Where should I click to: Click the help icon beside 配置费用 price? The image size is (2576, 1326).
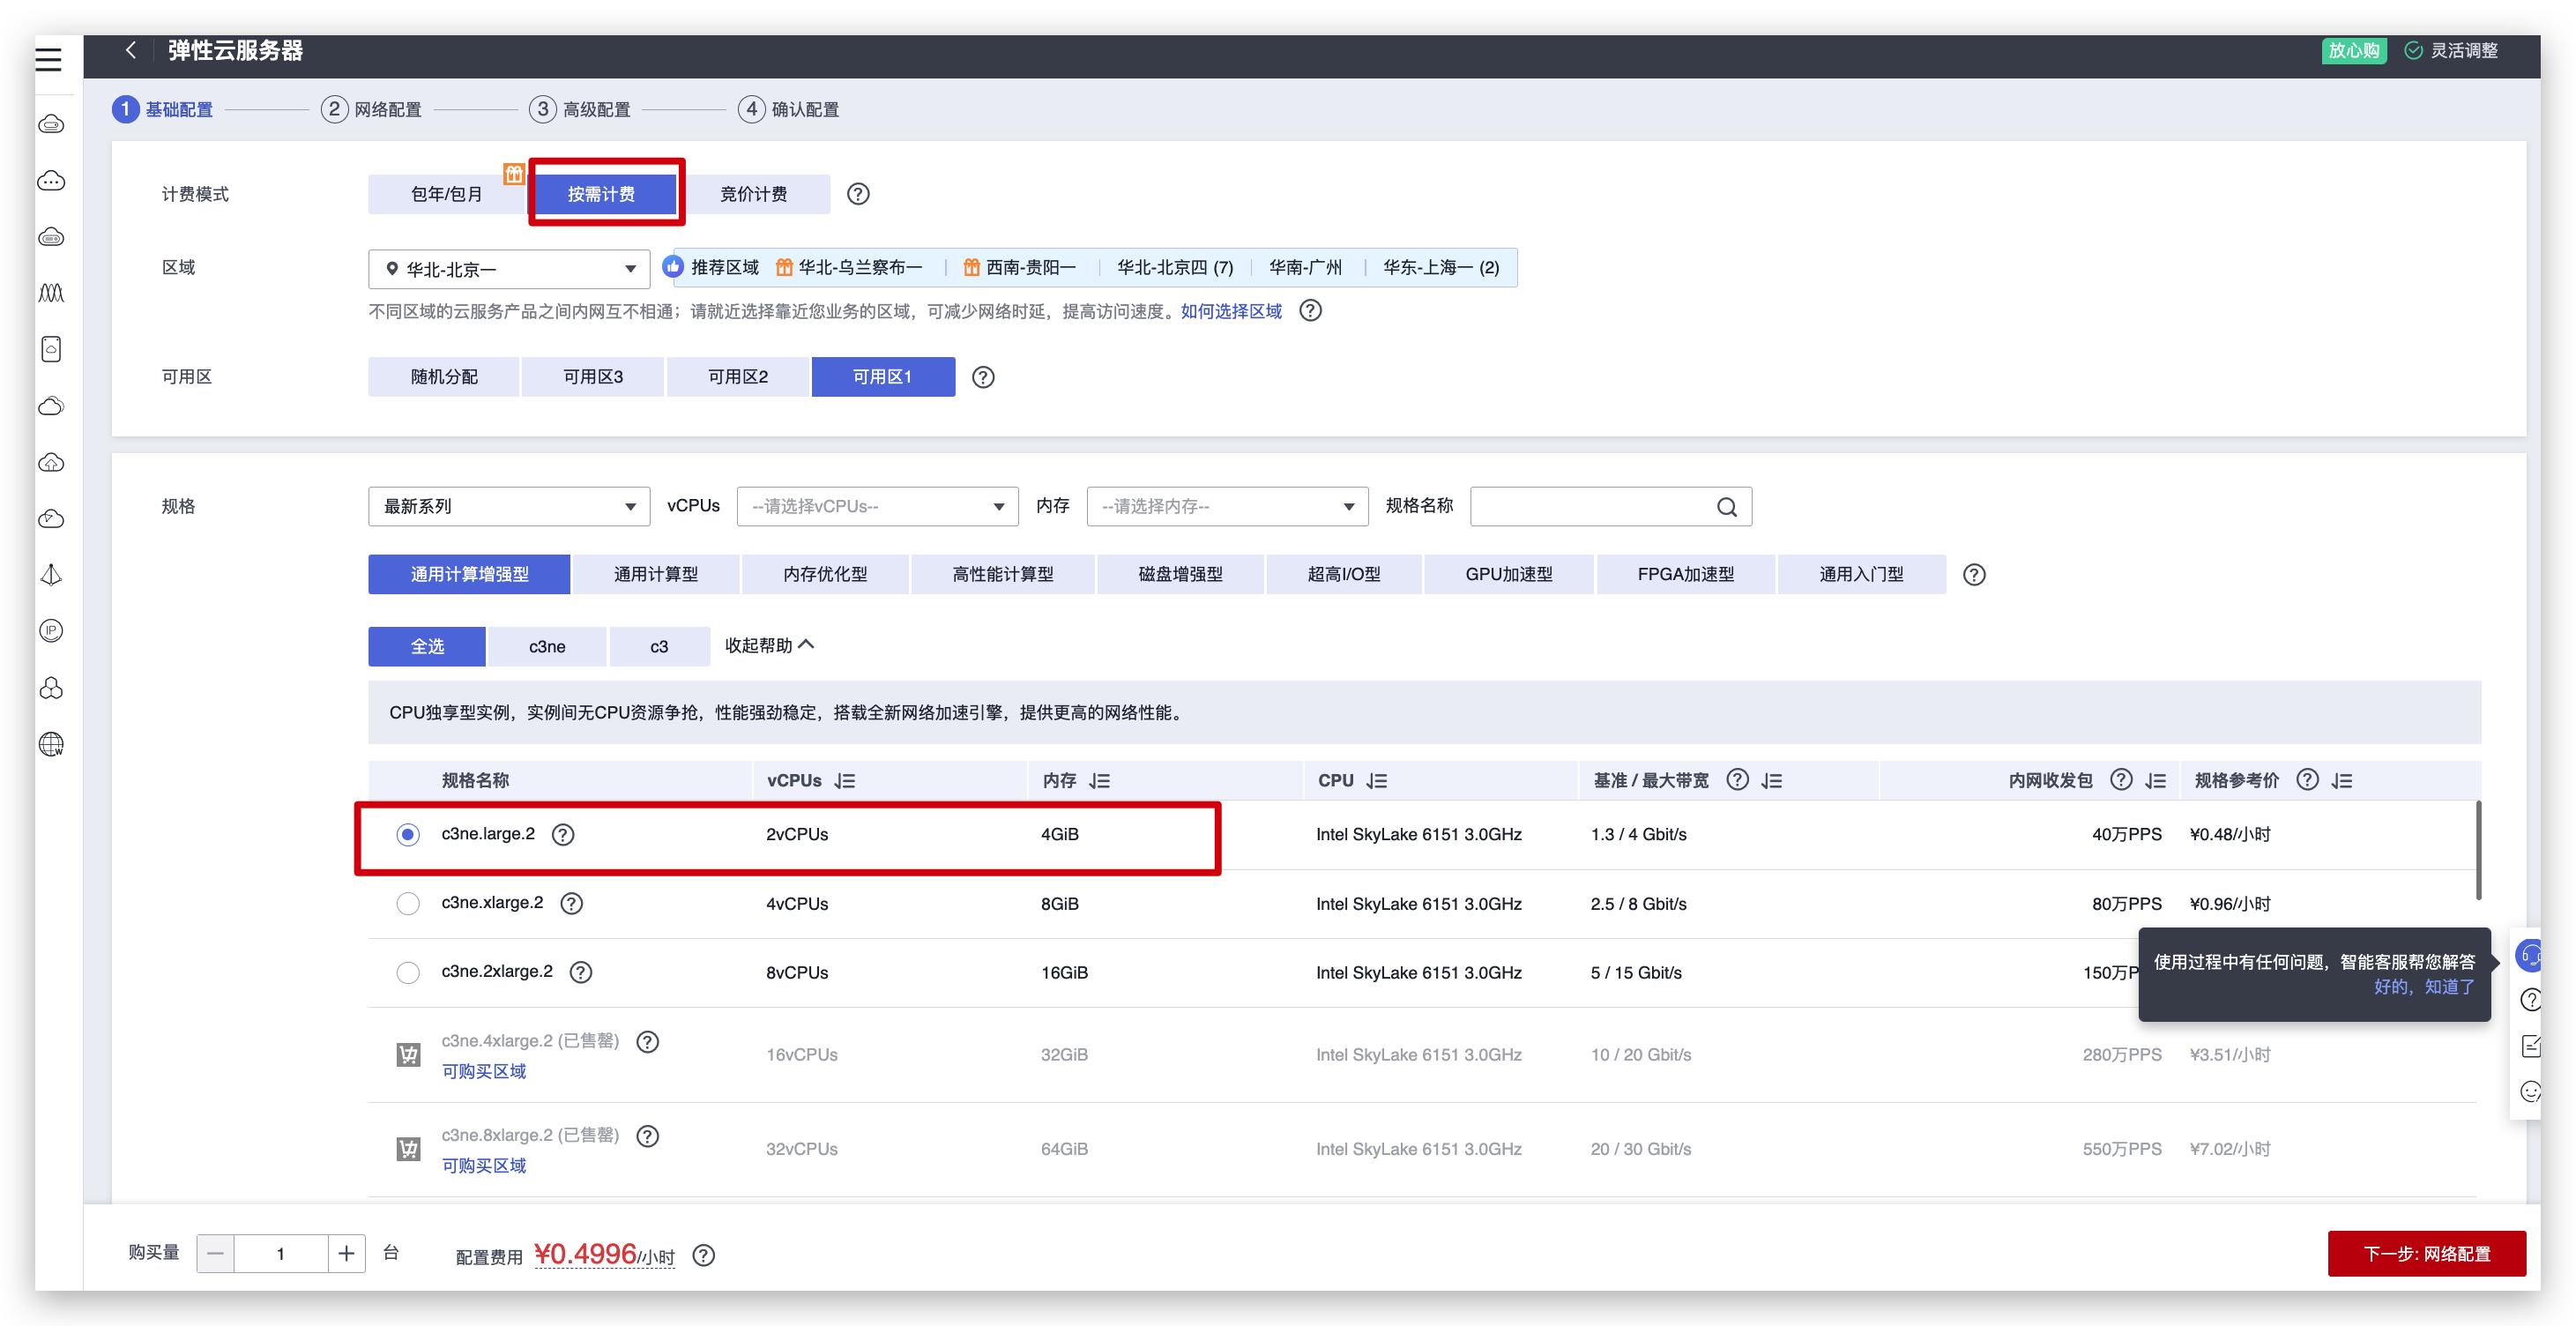(x=704, y=1255)
